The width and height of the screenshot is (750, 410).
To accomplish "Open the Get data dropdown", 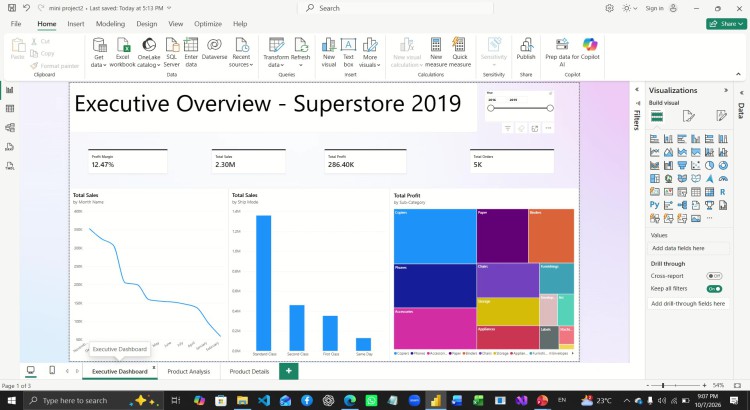I will (99, 53).
